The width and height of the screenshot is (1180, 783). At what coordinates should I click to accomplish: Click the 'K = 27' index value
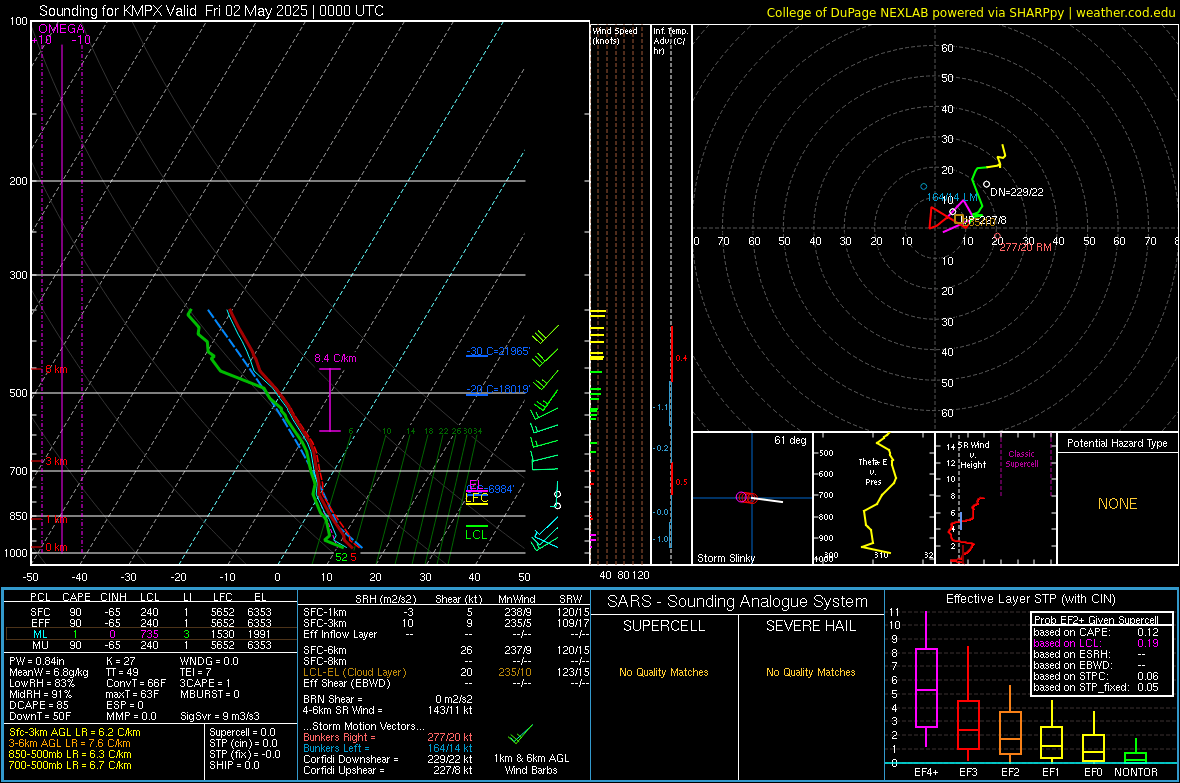point(120,661)
